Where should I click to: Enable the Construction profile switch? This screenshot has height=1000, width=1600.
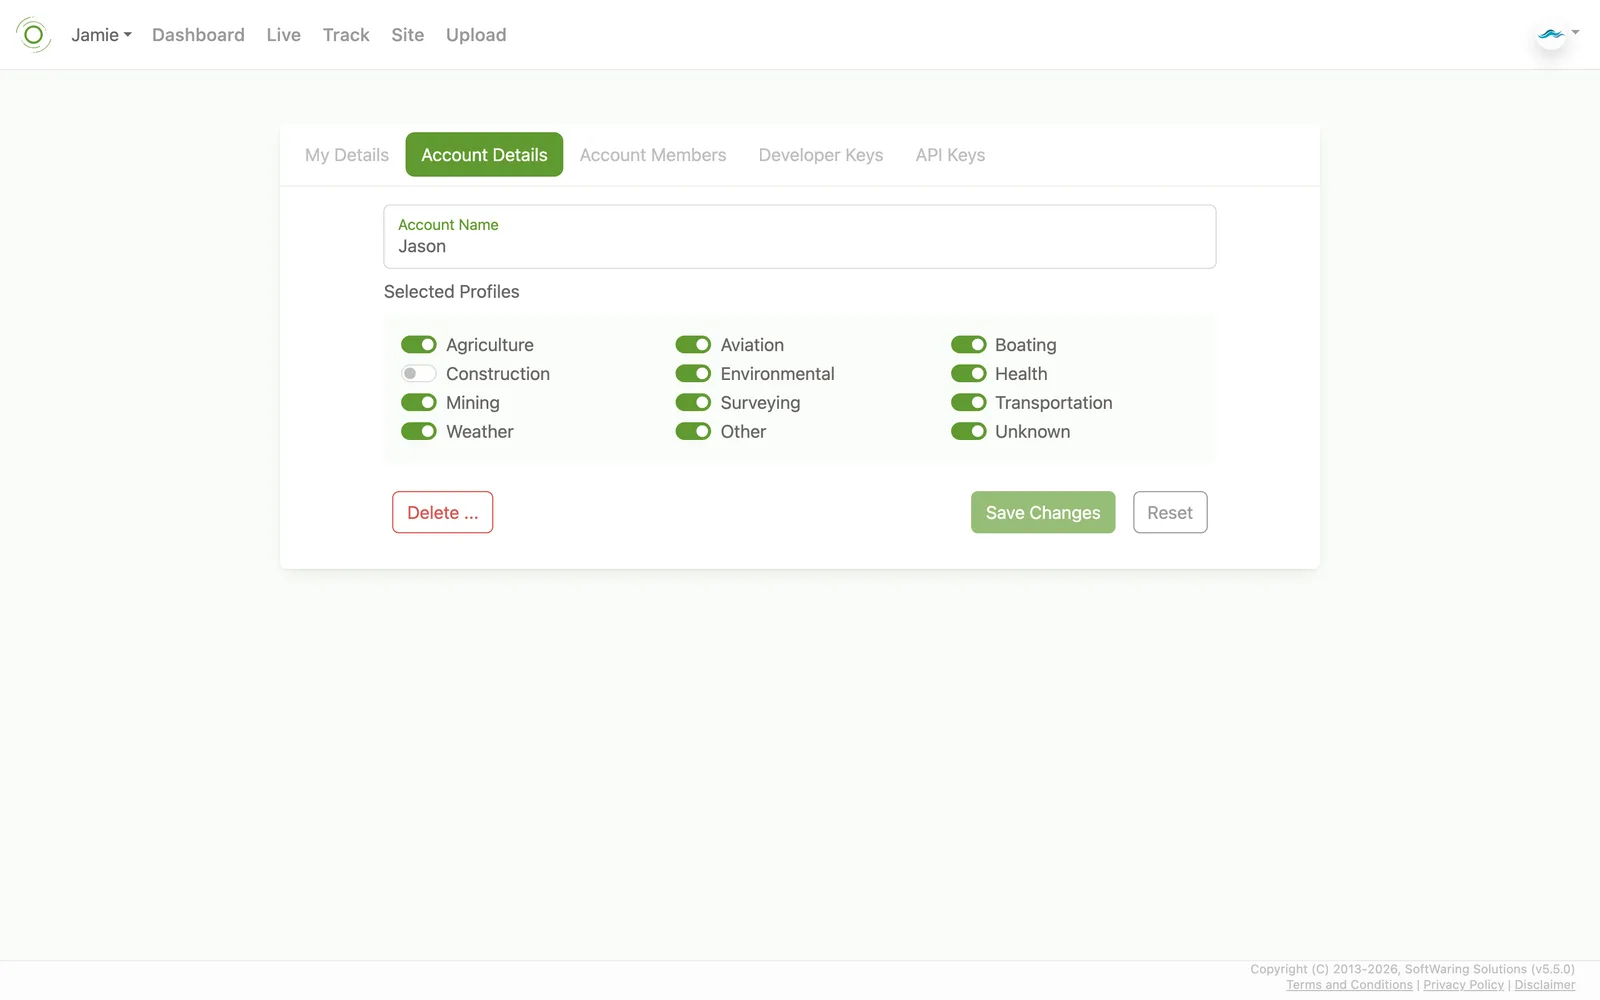419,374
